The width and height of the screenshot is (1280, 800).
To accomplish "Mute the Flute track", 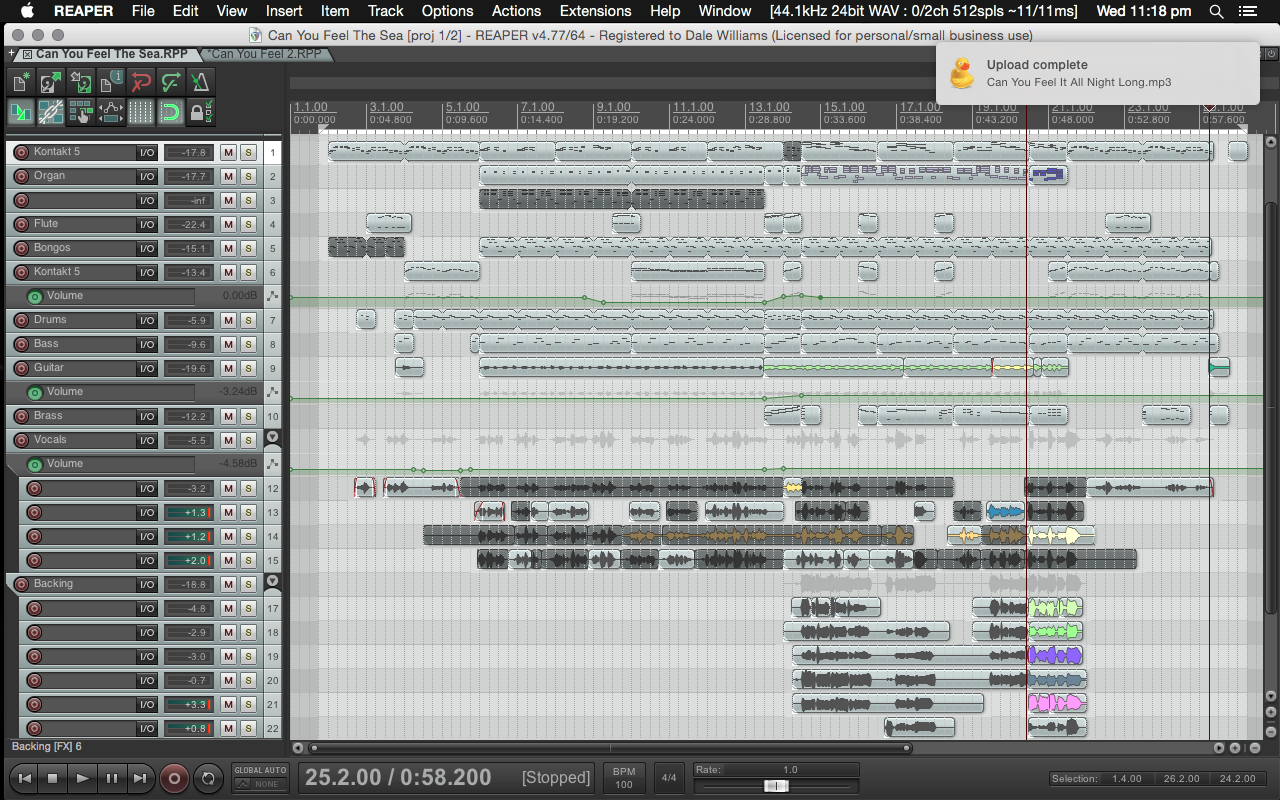I will pos(228,225).
